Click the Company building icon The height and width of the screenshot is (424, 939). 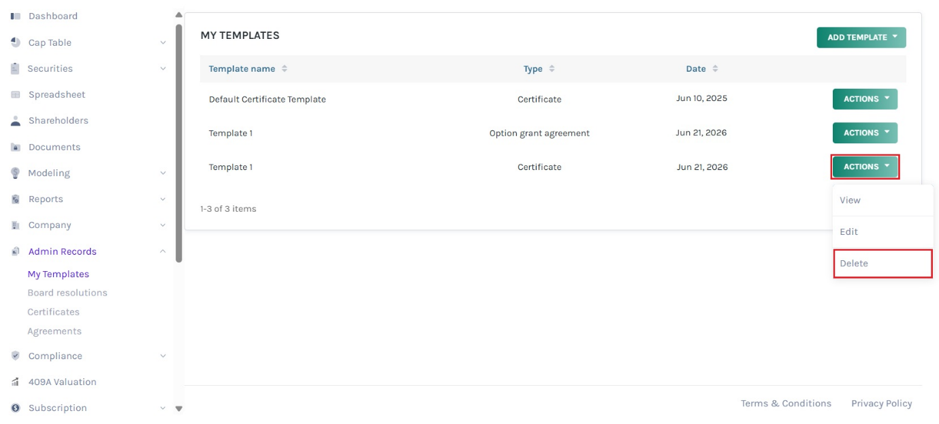click(x=16, y=225)
